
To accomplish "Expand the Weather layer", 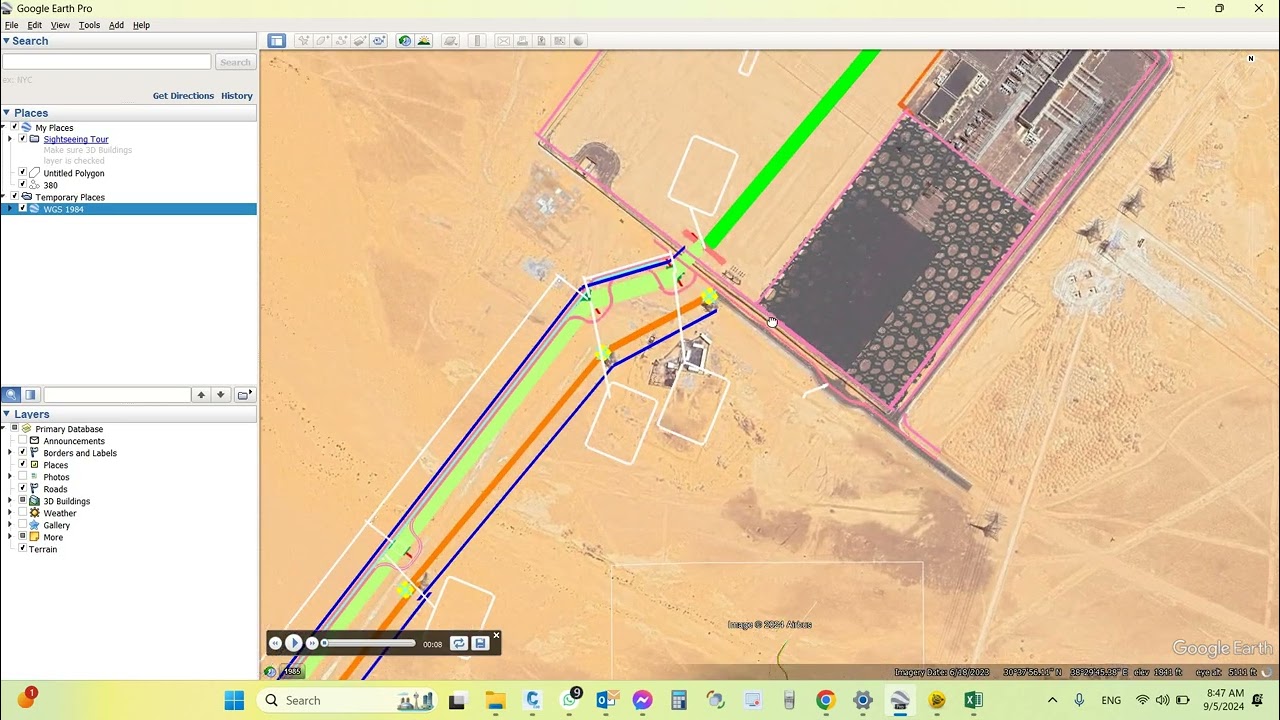I will pyautogui.click(x=10, y=513).
